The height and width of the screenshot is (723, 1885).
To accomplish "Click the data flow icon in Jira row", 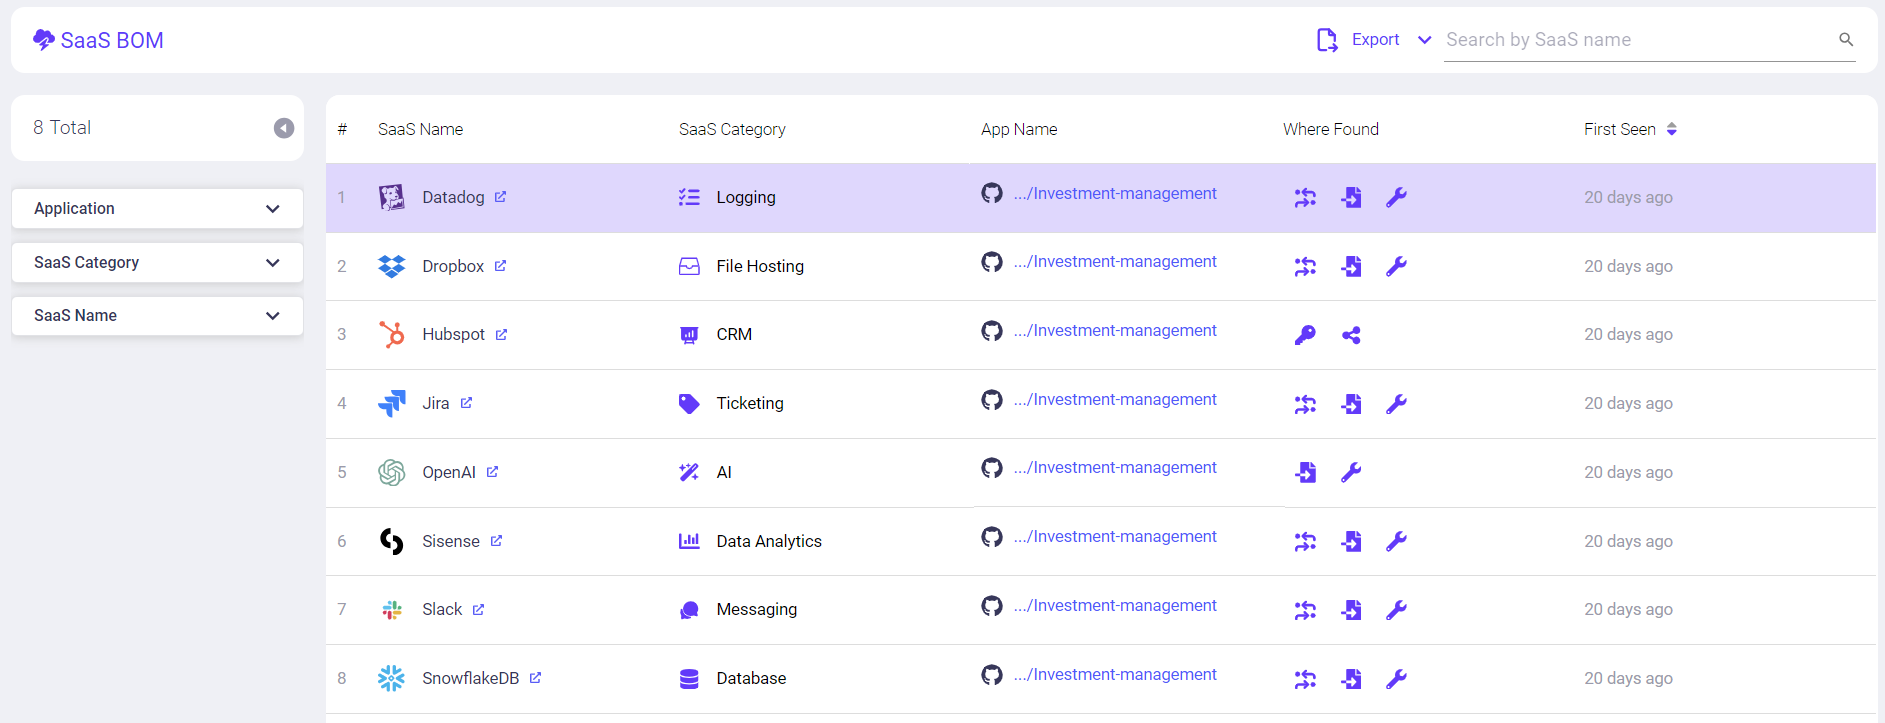I will pos(1305,404).
